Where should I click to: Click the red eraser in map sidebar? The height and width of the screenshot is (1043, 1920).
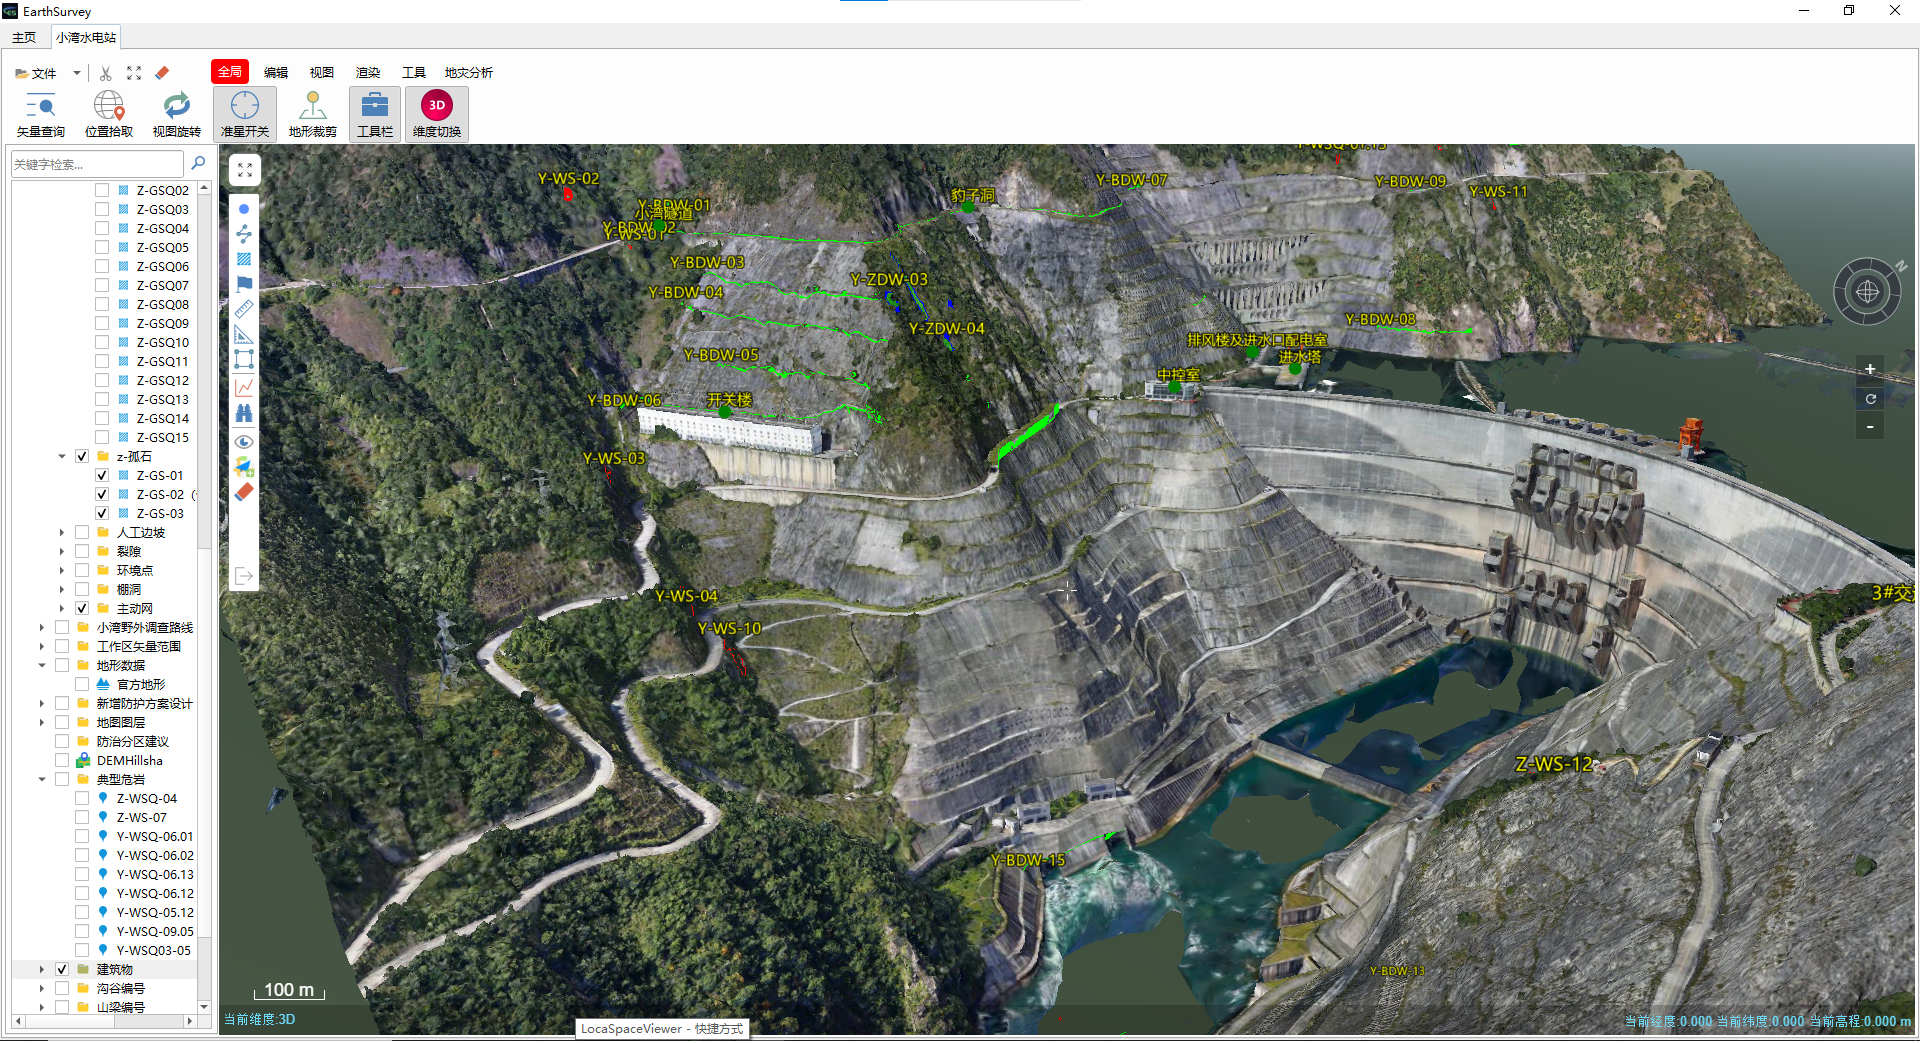(x=244, y=492)
